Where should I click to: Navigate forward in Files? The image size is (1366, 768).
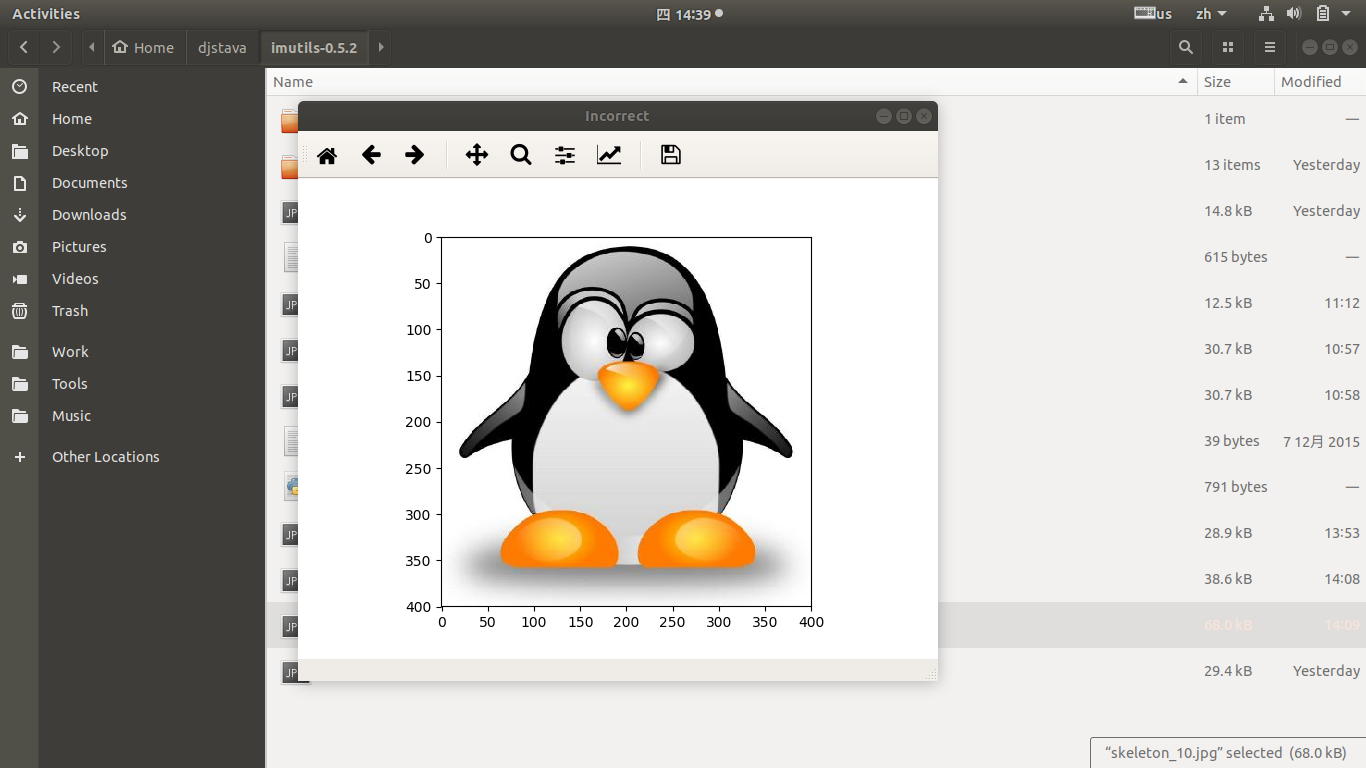coord(56,47)
